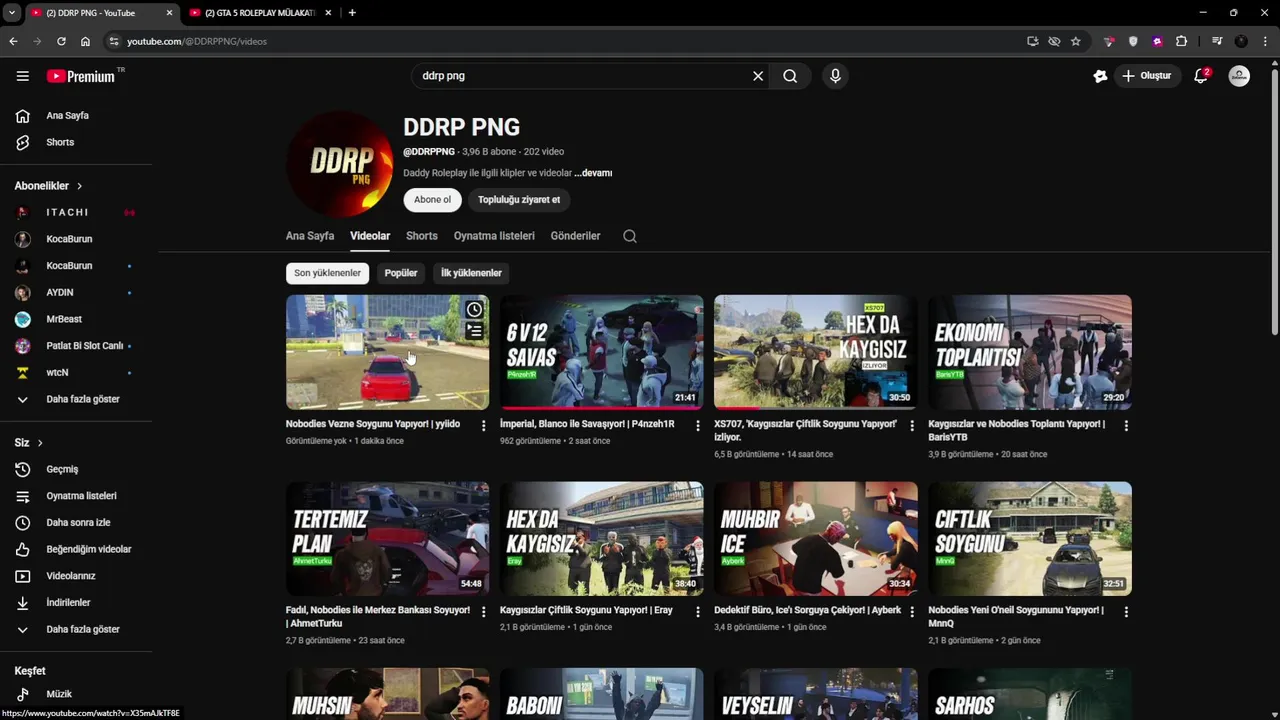
Task: Open Daha sonra izle list
Action: (76, 522)
